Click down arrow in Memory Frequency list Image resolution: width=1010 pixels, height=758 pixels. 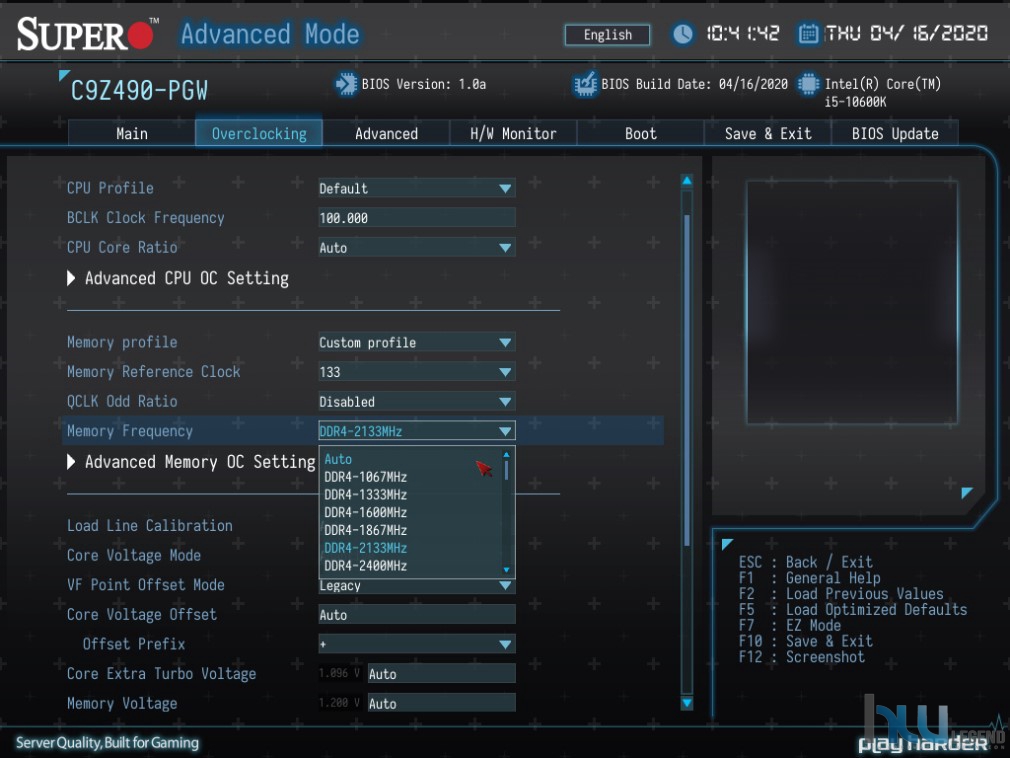[x=506, y=569]
